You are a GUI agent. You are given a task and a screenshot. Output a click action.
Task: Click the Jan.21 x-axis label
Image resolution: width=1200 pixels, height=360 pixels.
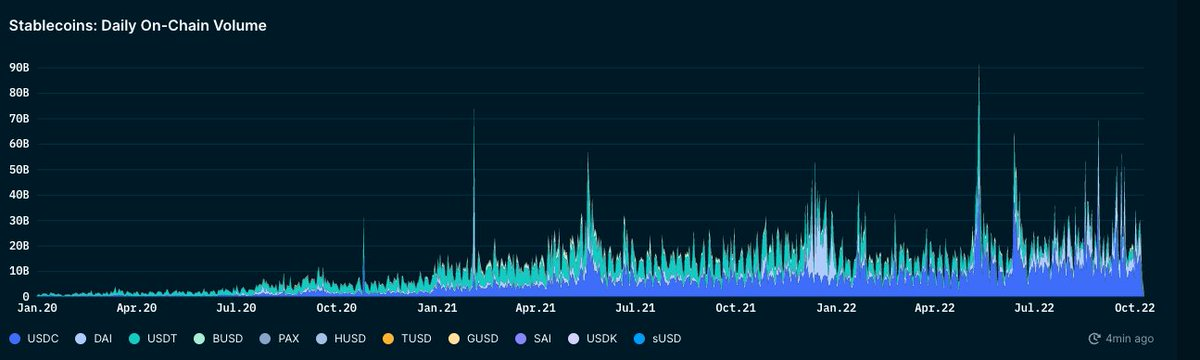coord(437,309)
